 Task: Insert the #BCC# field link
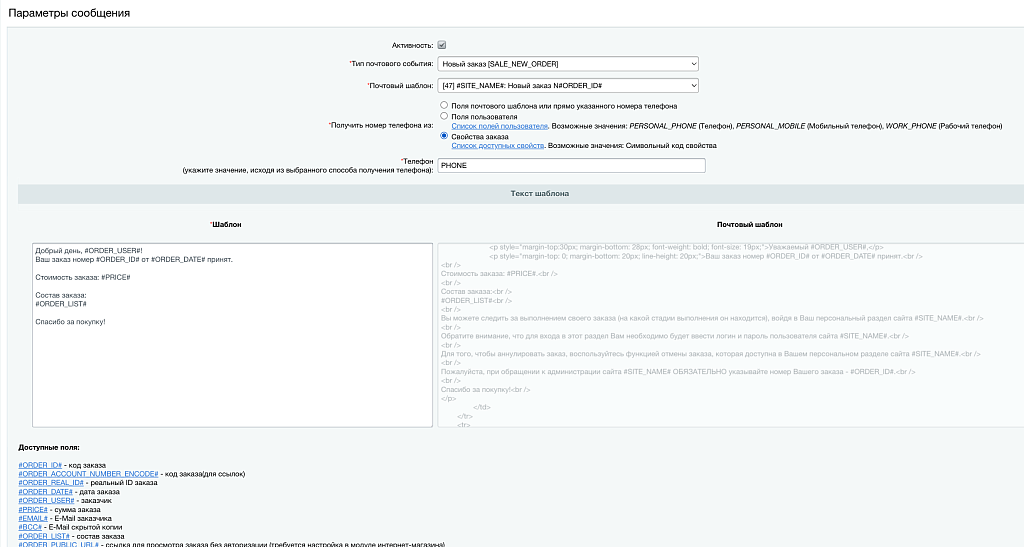coord(30,528)
